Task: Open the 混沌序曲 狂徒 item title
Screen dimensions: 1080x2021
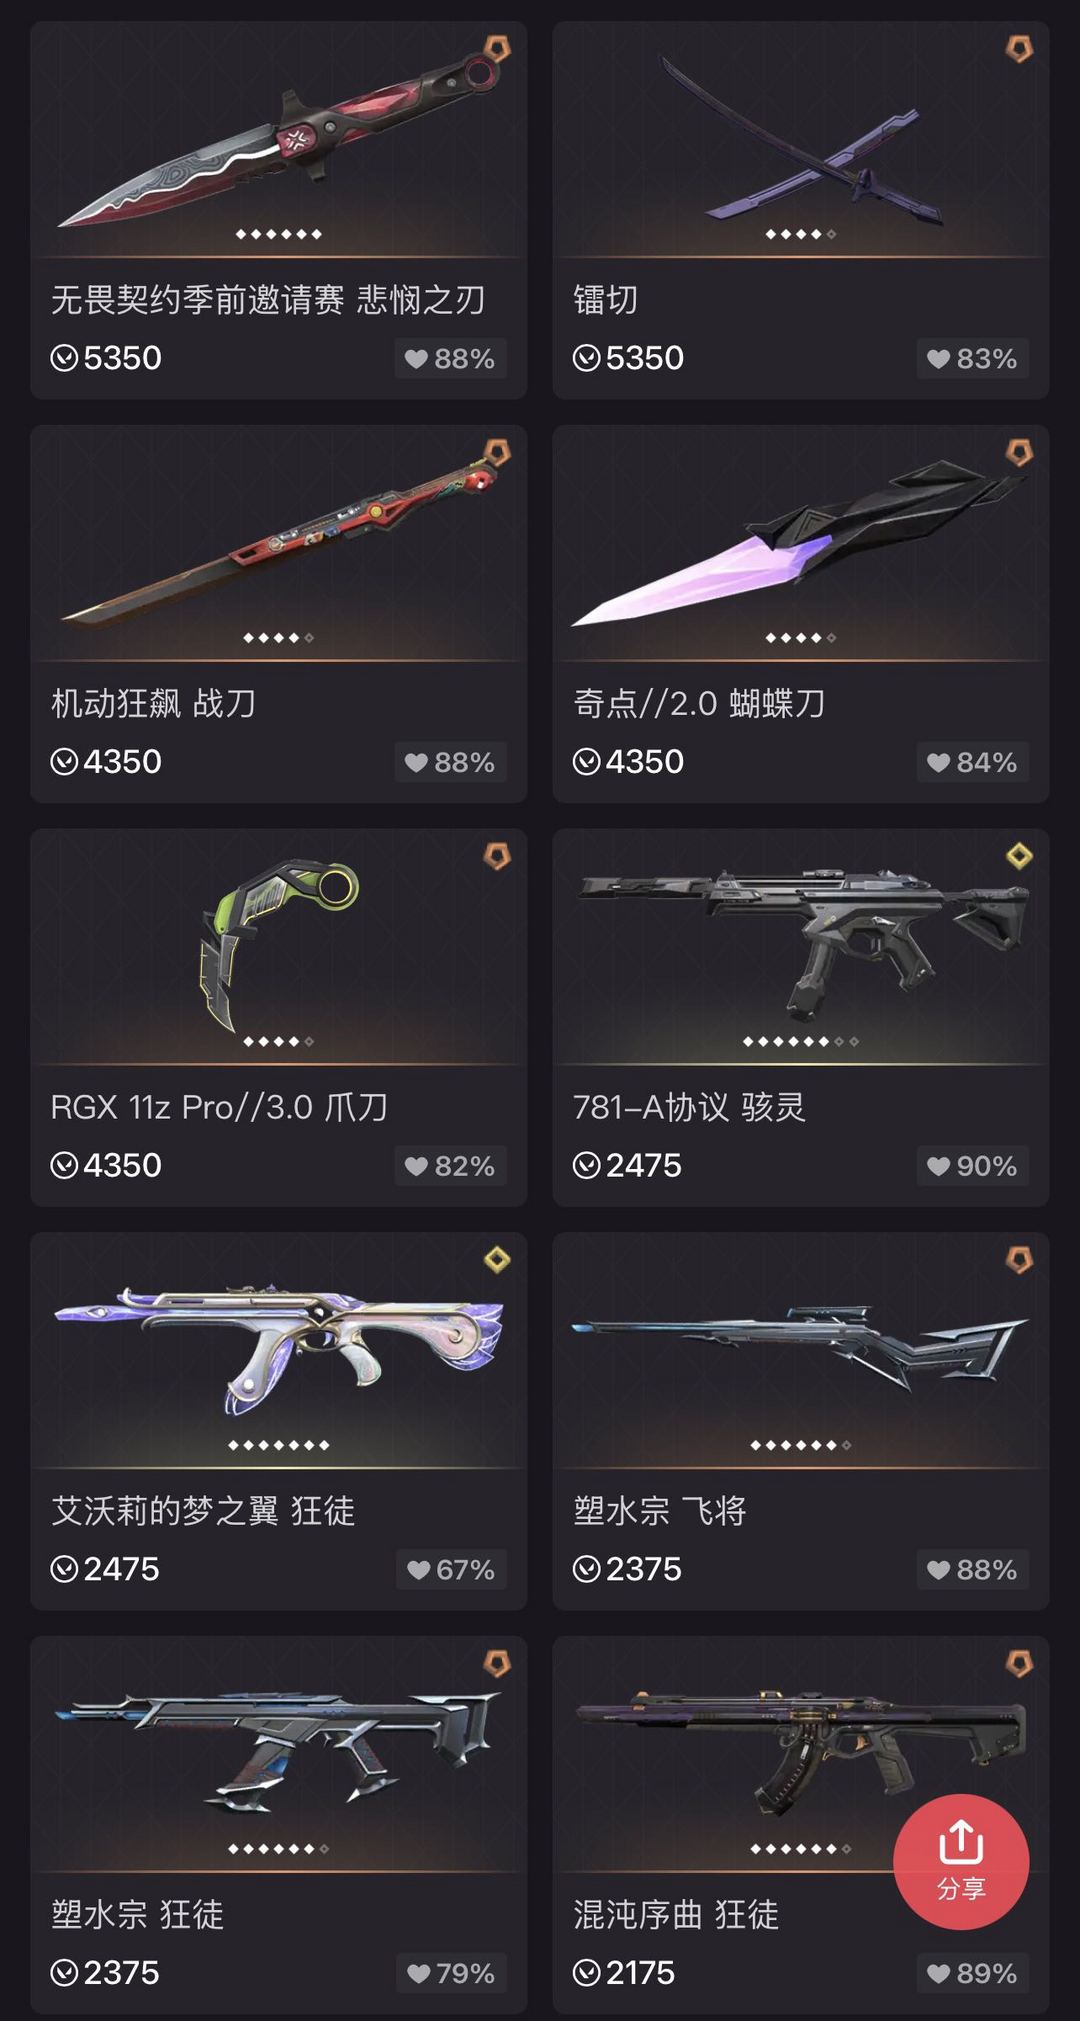Action: click(675, 1914)
